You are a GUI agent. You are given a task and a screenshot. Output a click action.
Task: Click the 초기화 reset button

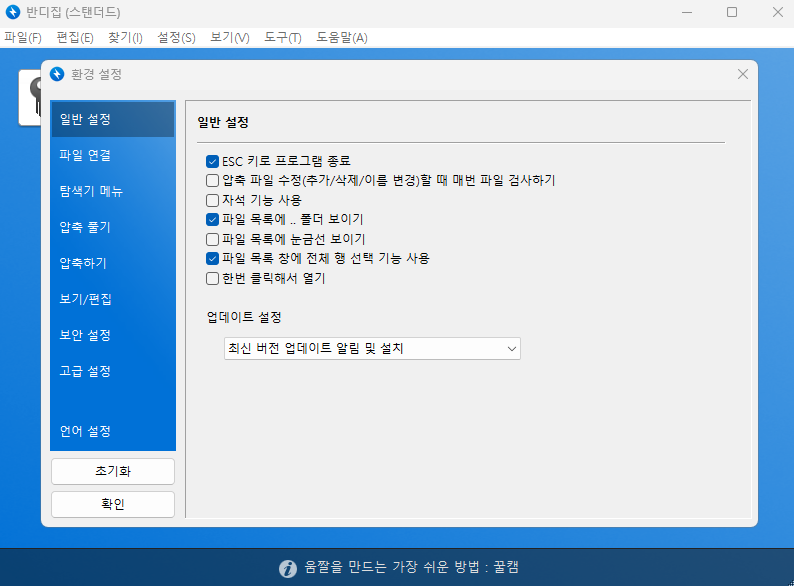[113, 472]
